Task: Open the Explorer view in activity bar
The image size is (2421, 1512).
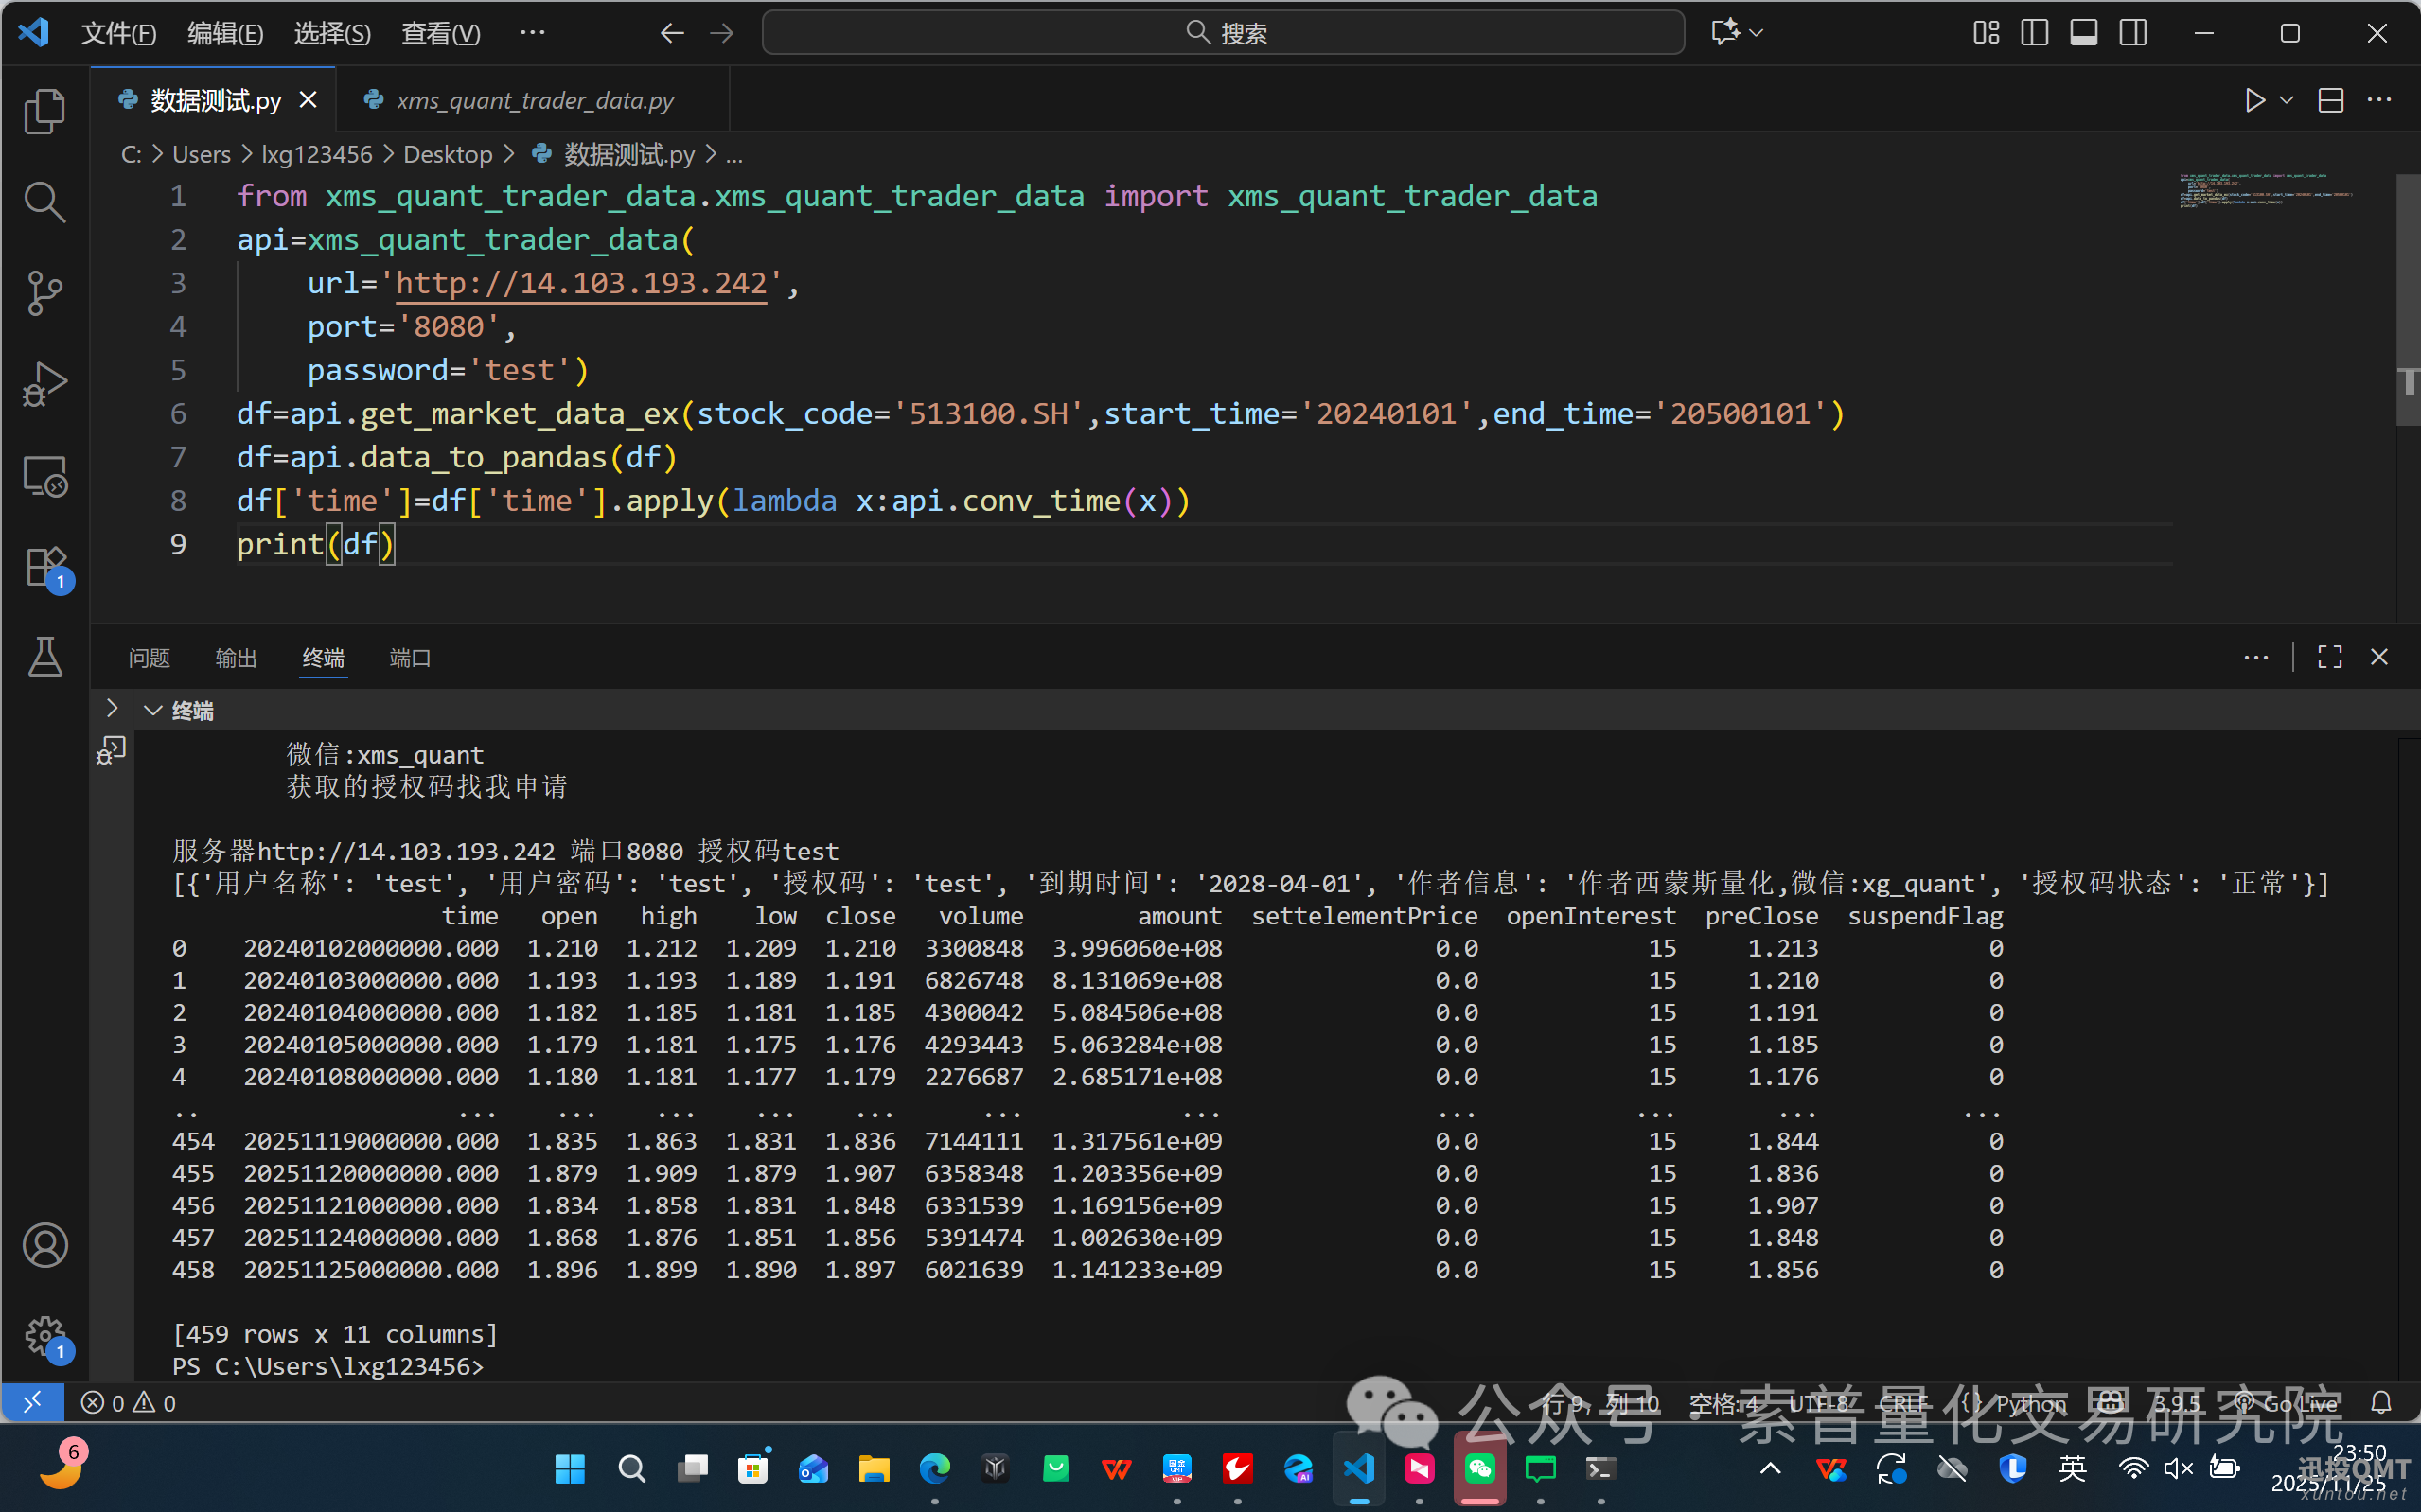Action: click(45, 110)
